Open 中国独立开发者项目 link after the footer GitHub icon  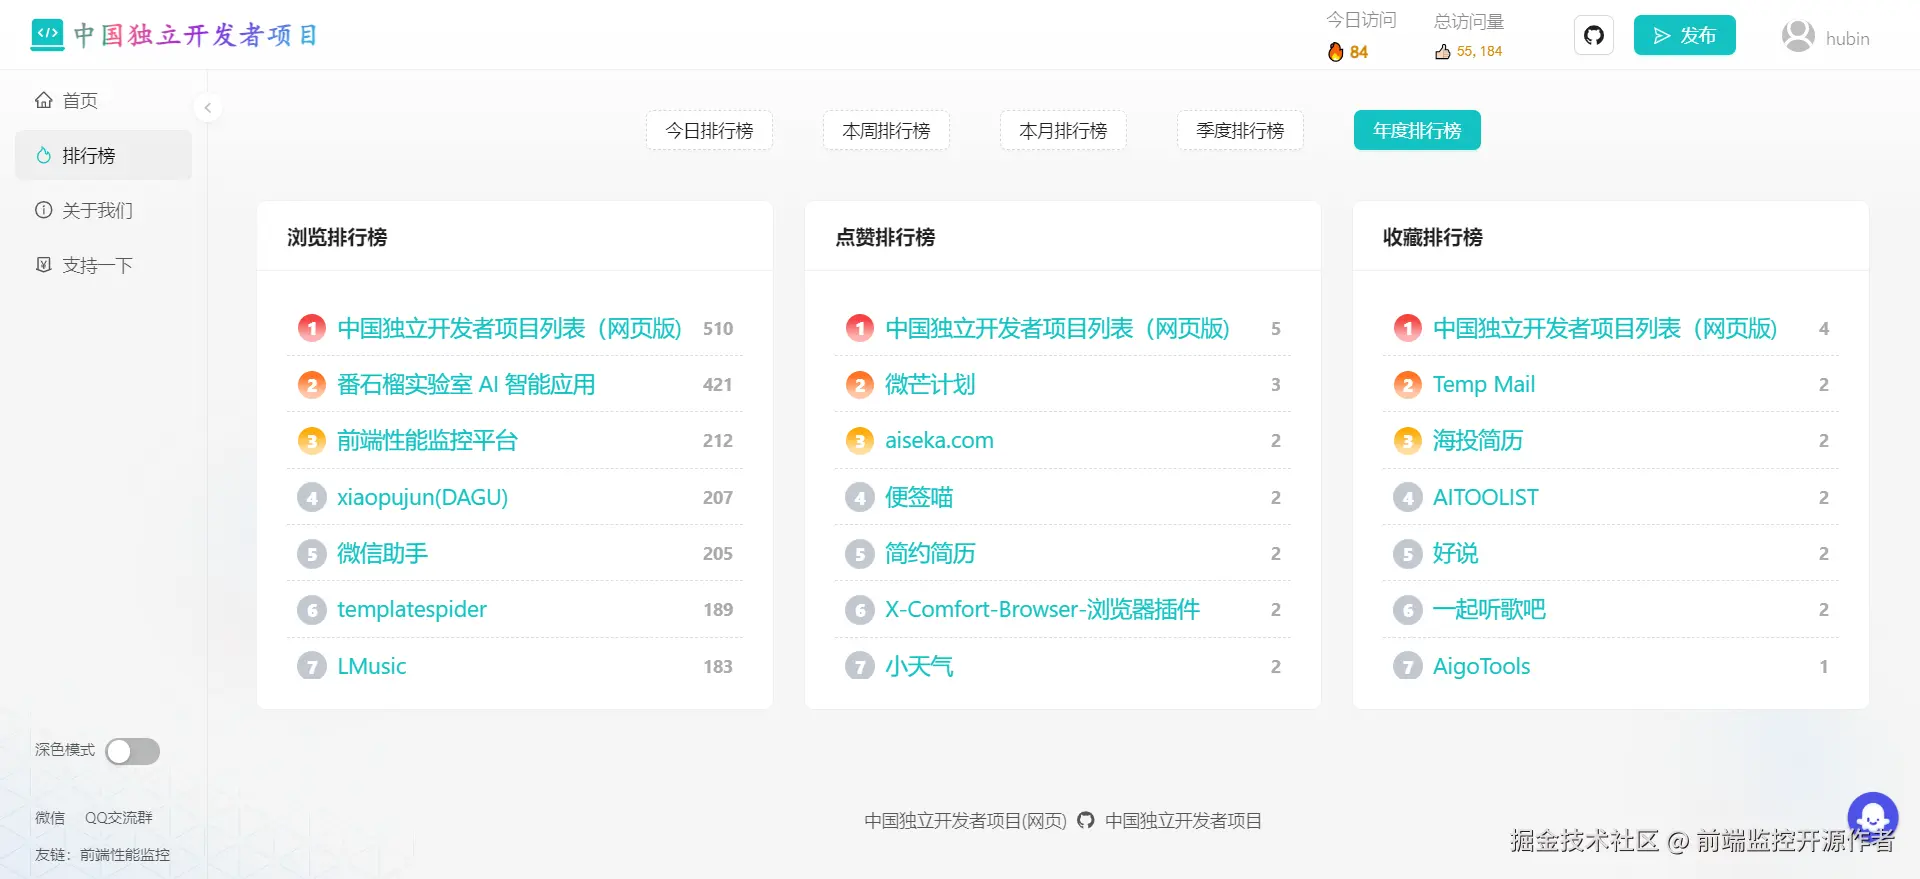[1183, 821]
